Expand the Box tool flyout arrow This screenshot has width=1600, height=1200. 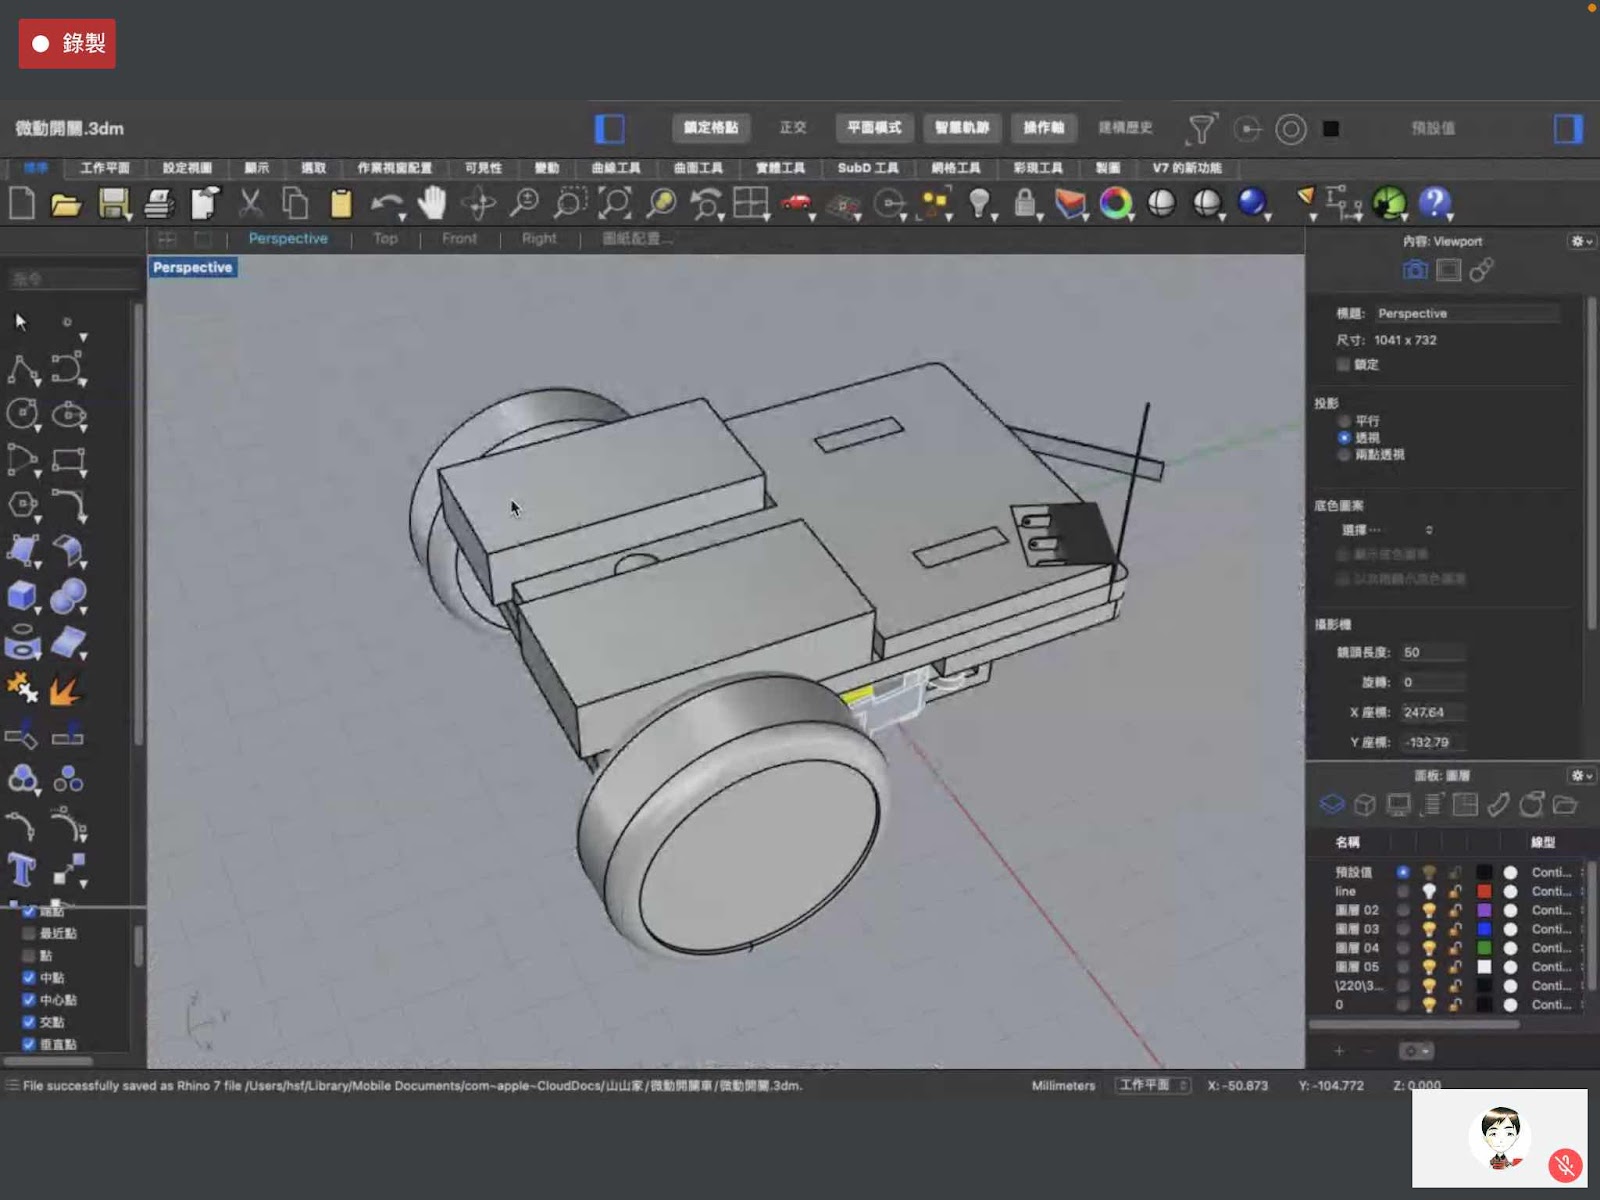click(38, 610)
